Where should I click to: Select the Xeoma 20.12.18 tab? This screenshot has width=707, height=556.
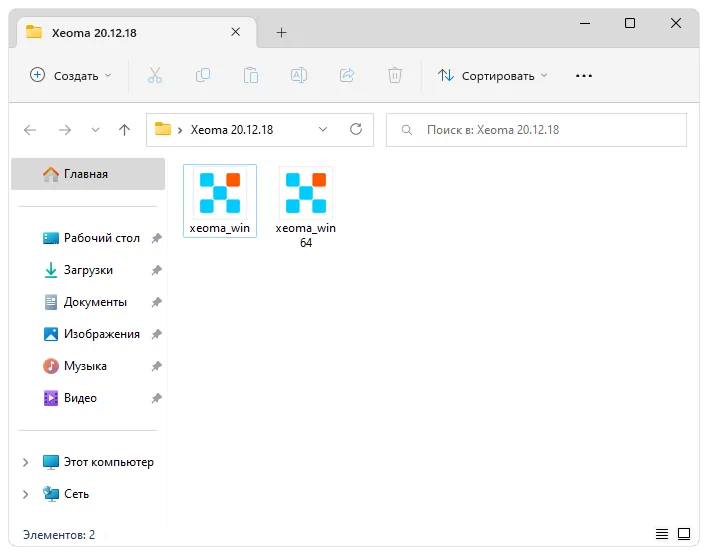point(136,32)
